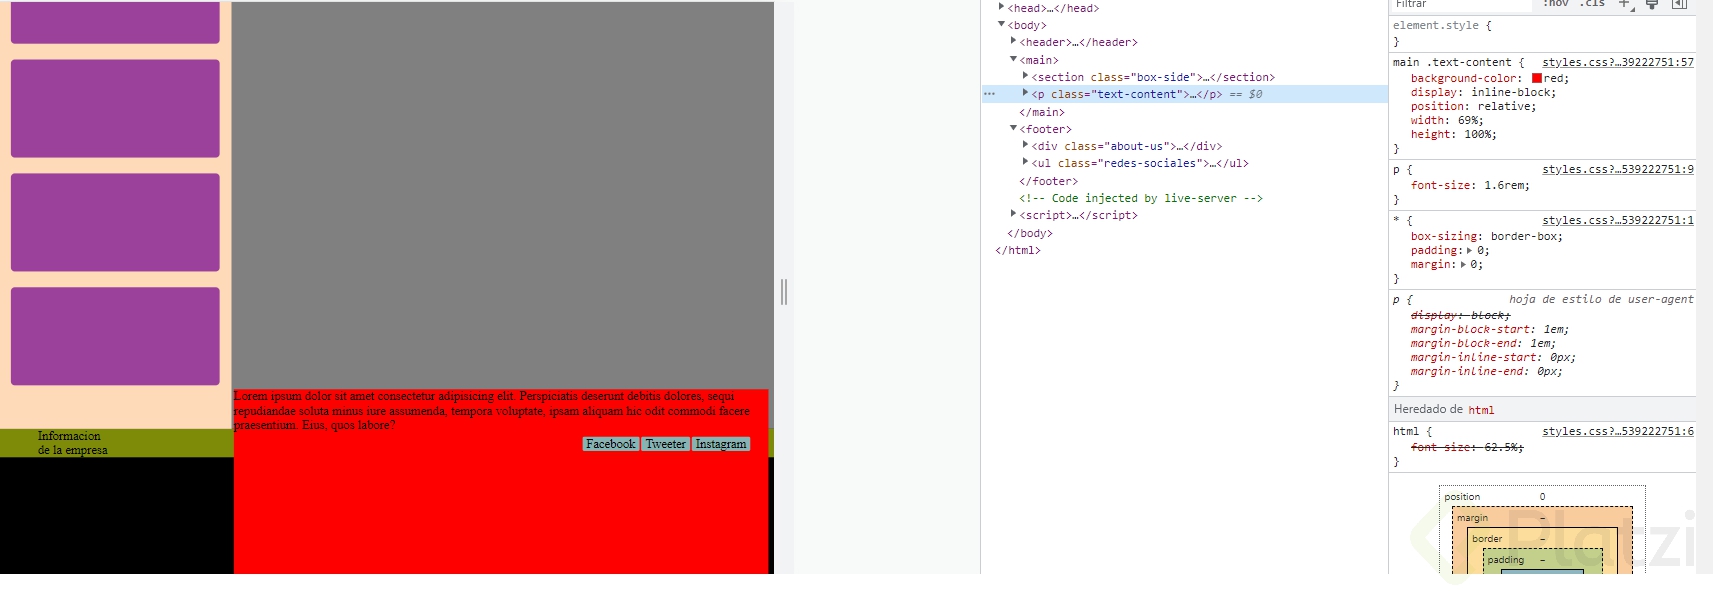Select the closing html tag line
The image size is (1713, 591).
point(1018,250)
